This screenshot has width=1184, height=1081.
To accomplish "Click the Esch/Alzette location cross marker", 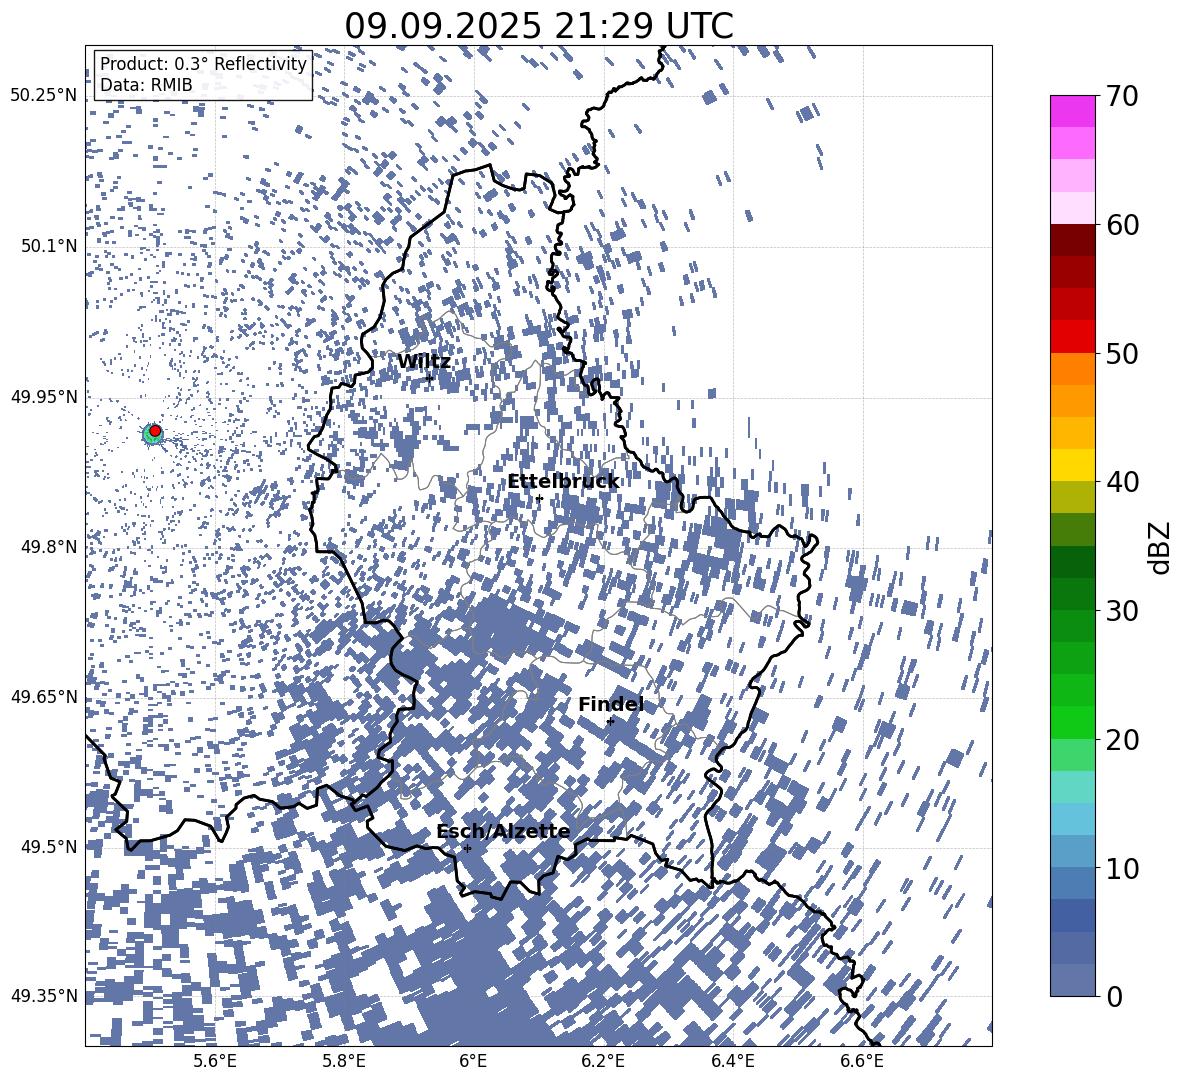I will point(467,848).
